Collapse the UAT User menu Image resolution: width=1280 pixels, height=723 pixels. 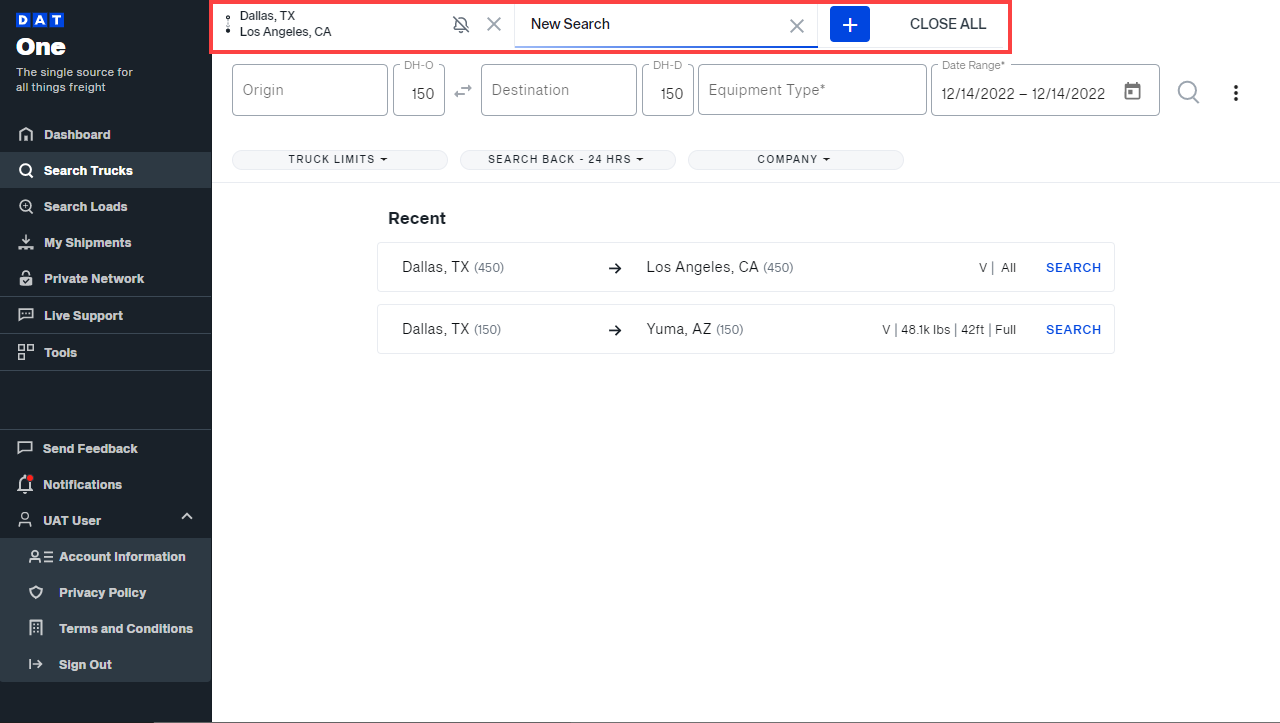(186, 517)
